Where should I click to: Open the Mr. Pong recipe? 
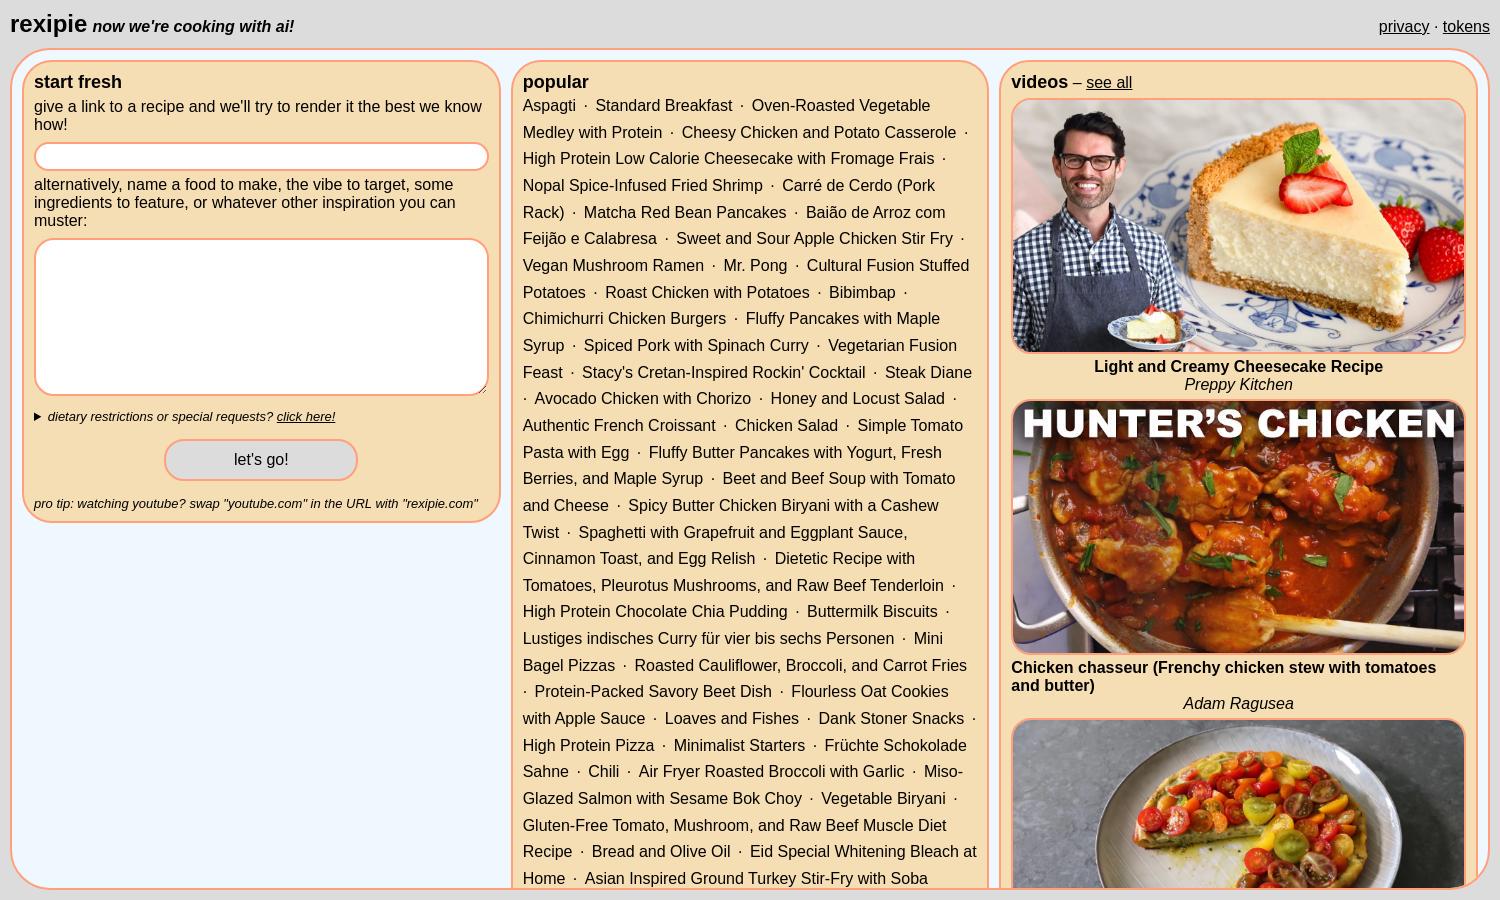755,266
